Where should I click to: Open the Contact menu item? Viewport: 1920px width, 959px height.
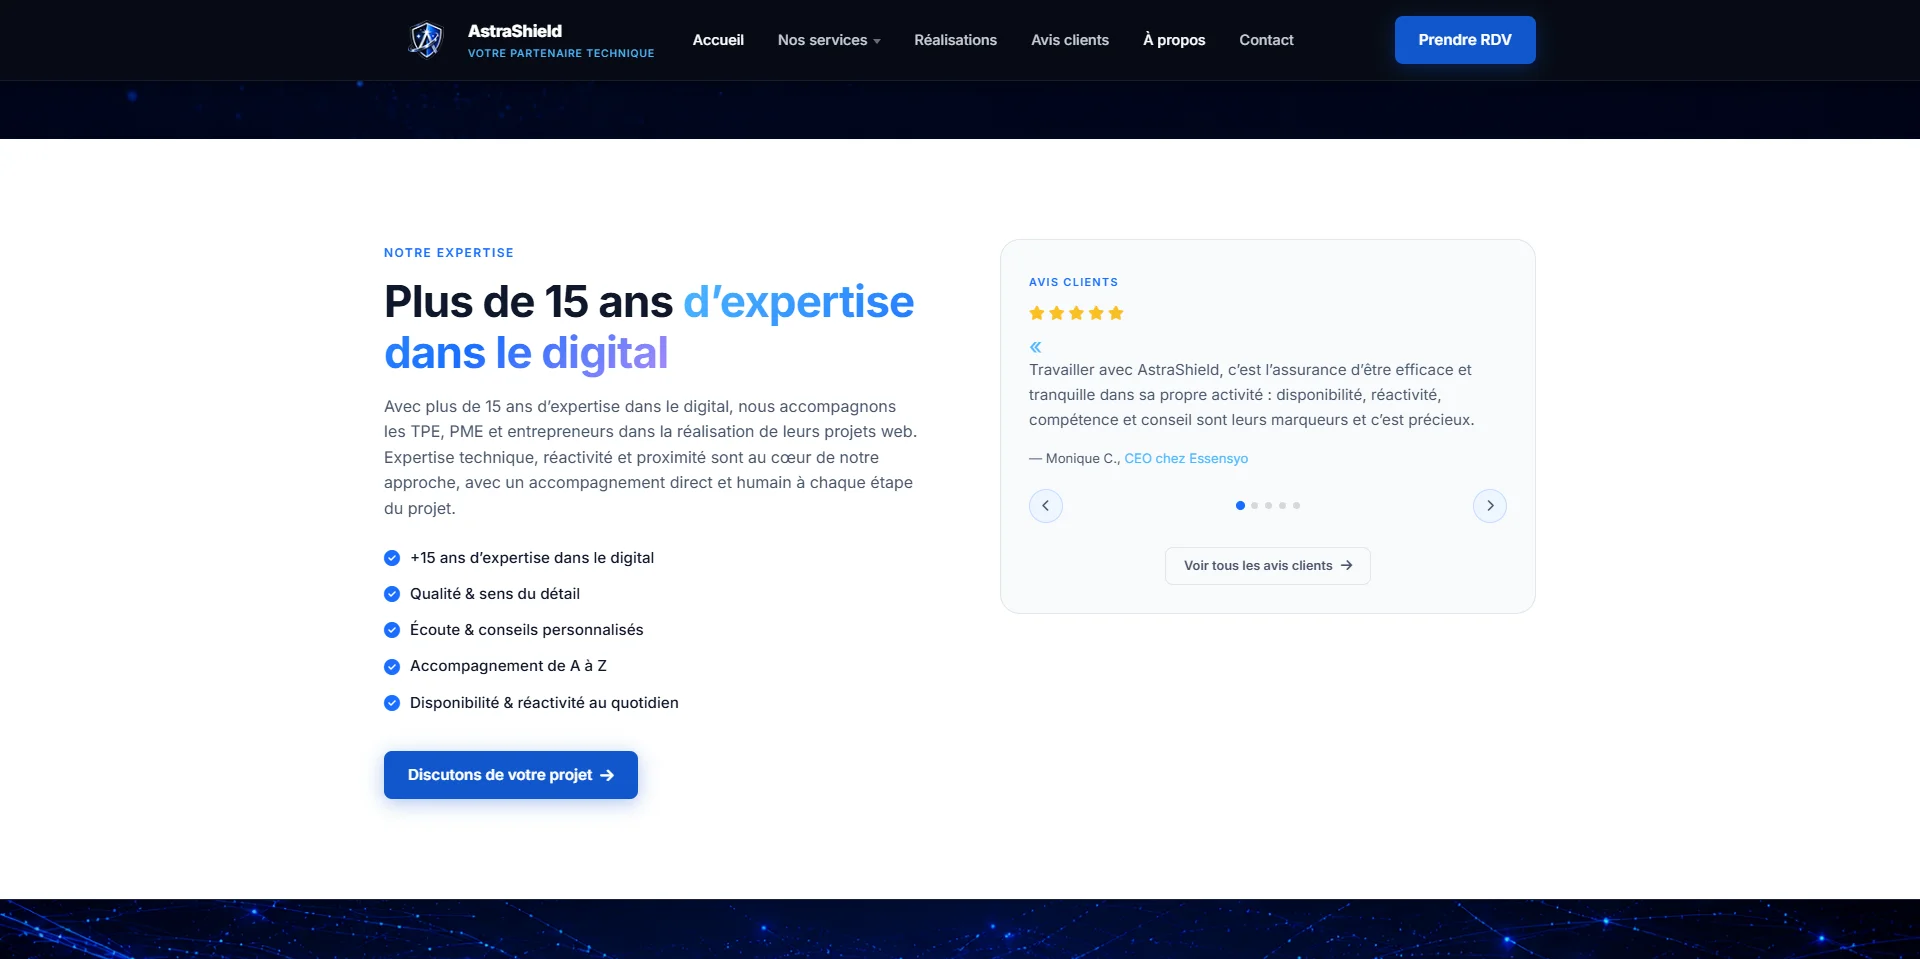coord(1266,40)
